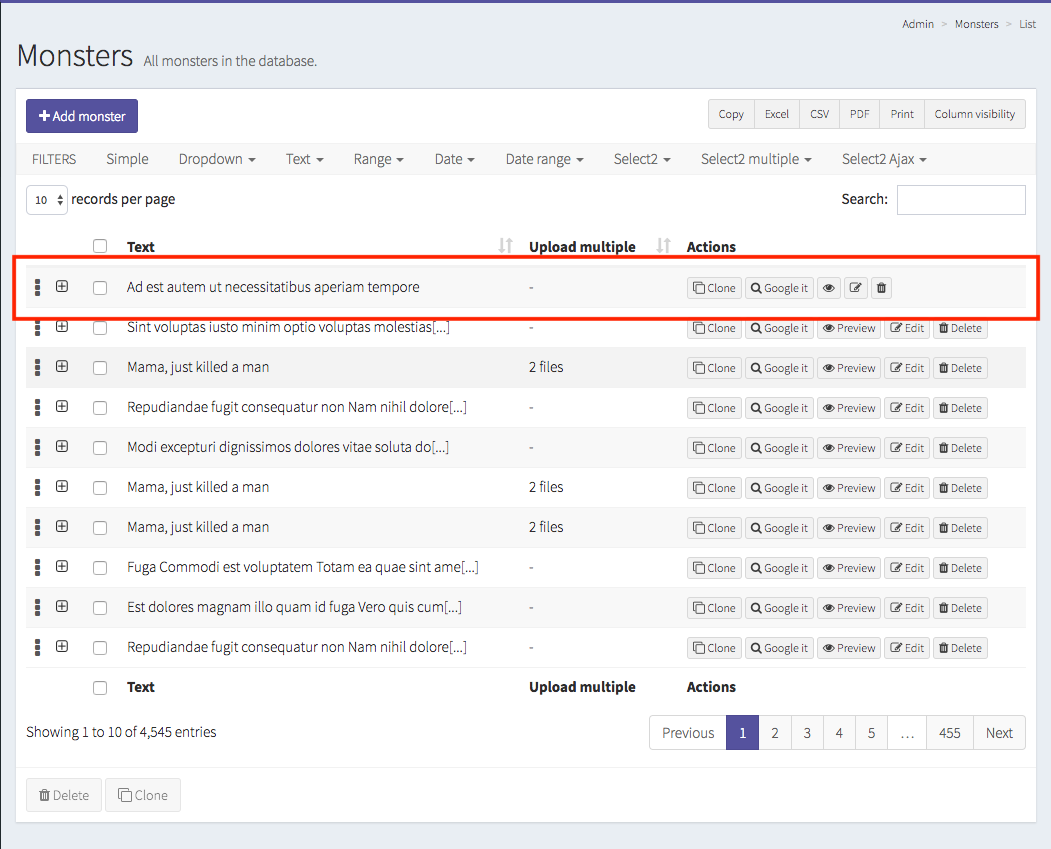Check the checkbox for the last 'Repudiandae fugit' row

pyautogui.click(x=99, y=647)
